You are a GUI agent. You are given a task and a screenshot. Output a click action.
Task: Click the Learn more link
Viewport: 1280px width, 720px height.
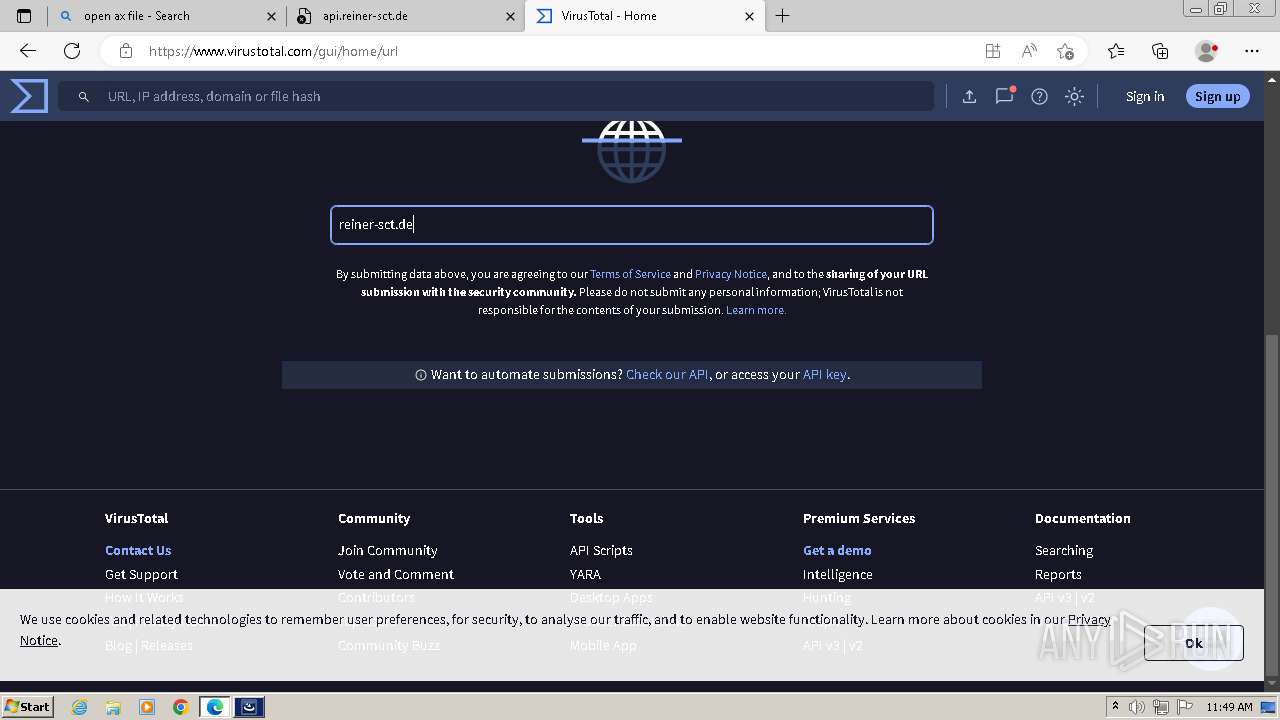(755, 310)
